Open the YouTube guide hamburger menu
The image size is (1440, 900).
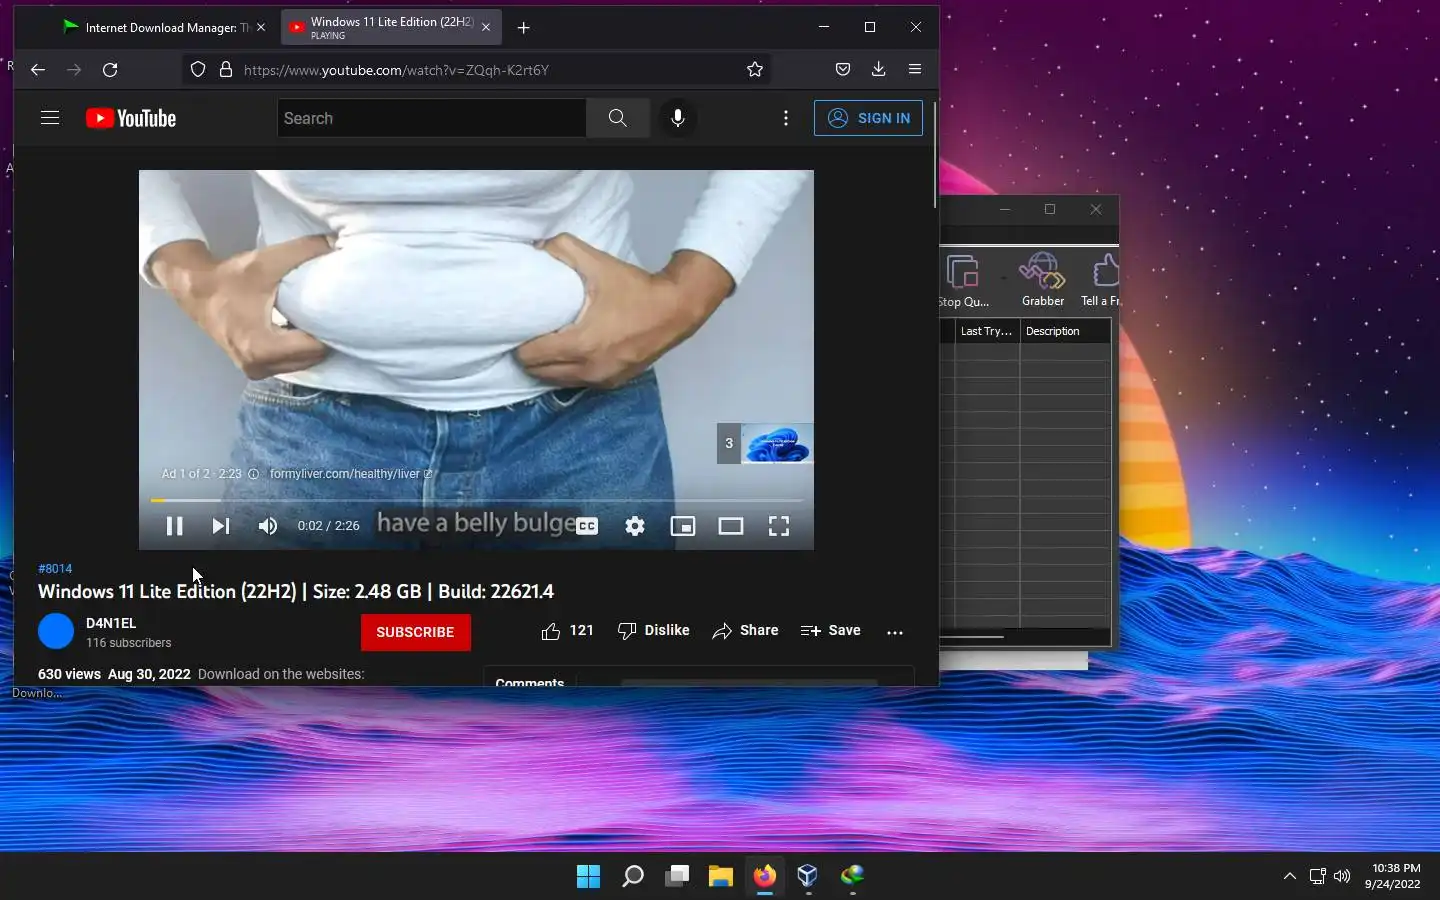[x=50, y=118]
